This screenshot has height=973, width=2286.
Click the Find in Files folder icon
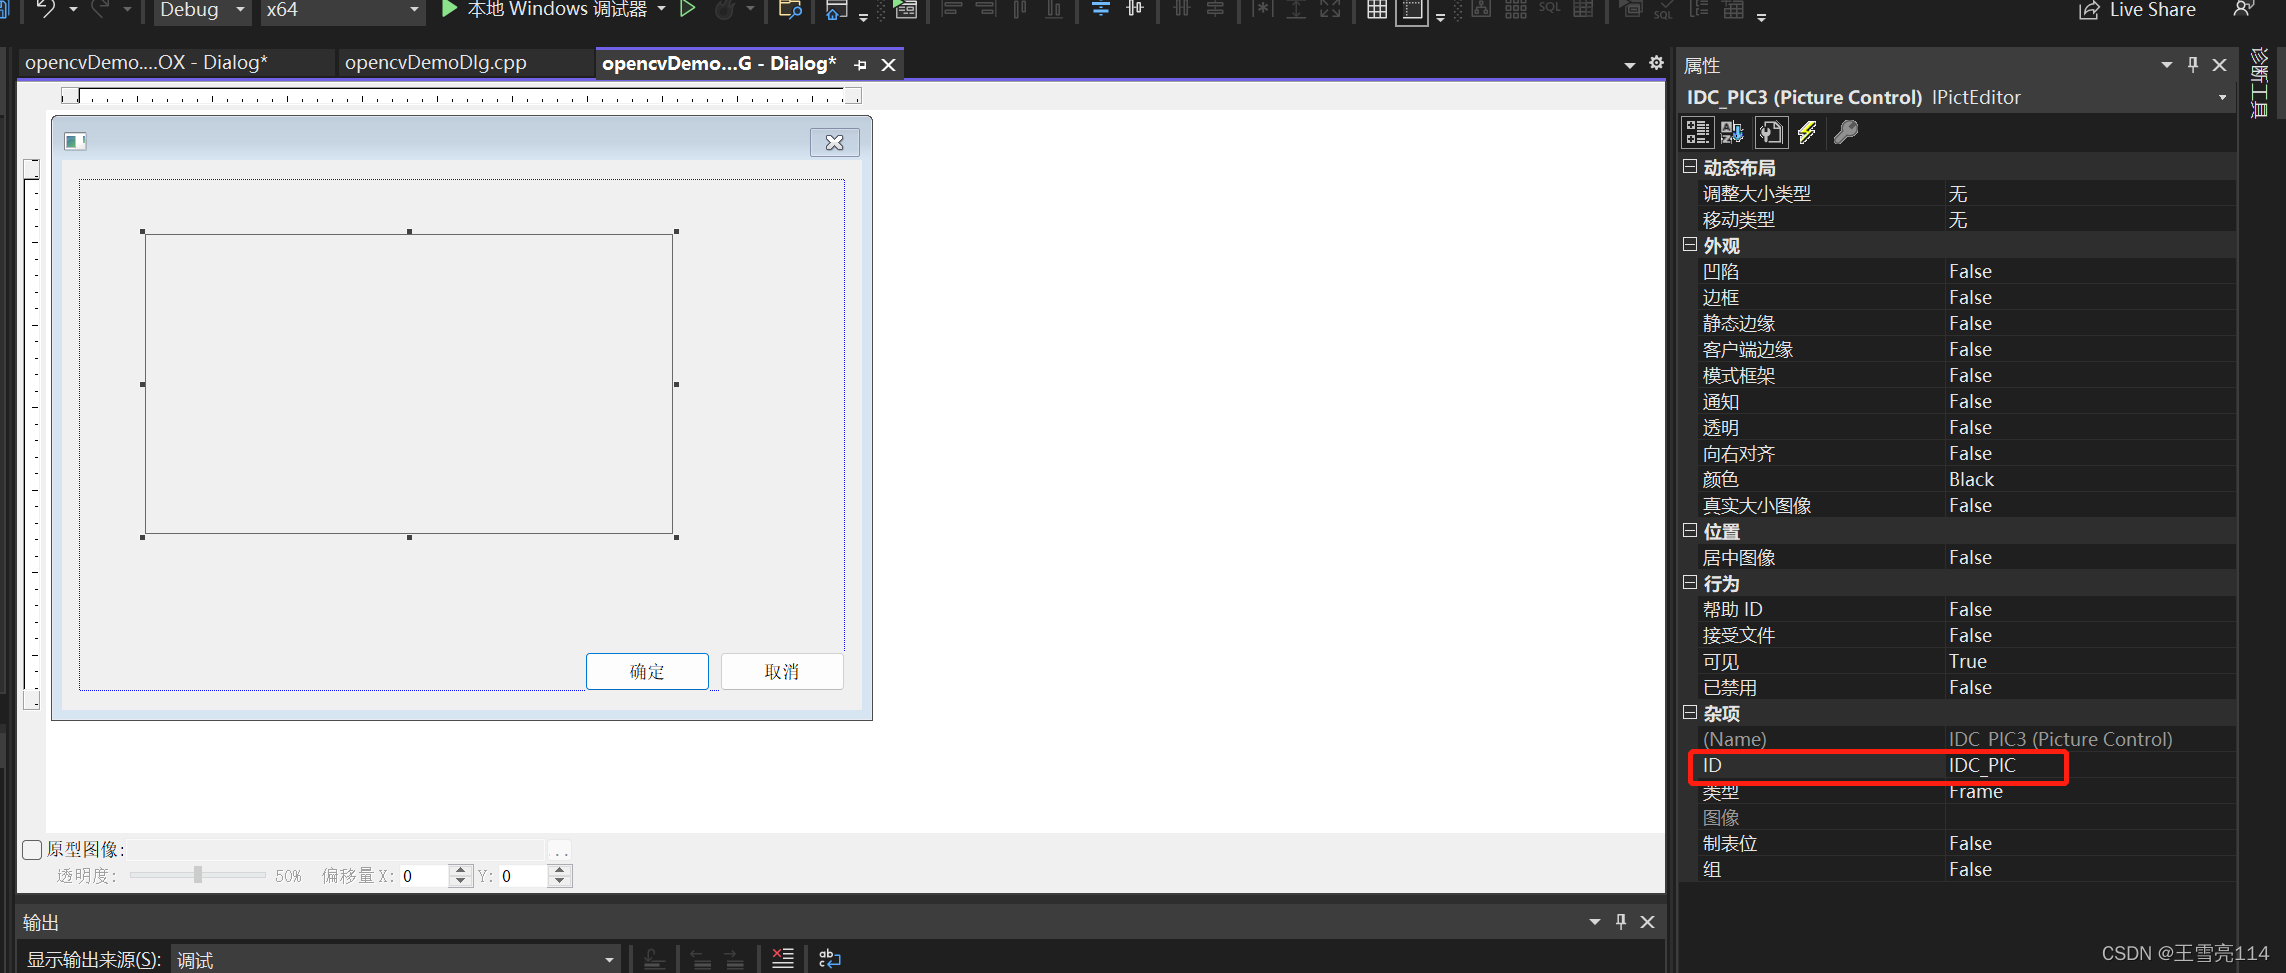[790, 10]
